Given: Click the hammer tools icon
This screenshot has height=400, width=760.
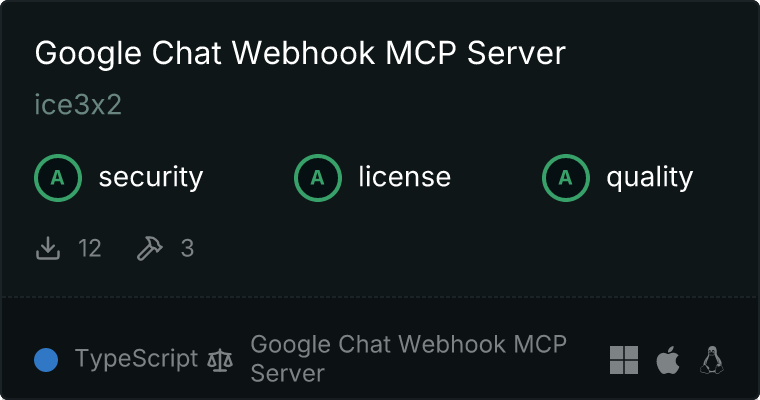Looking at the screenshot, I should click(x=150, y=248).
